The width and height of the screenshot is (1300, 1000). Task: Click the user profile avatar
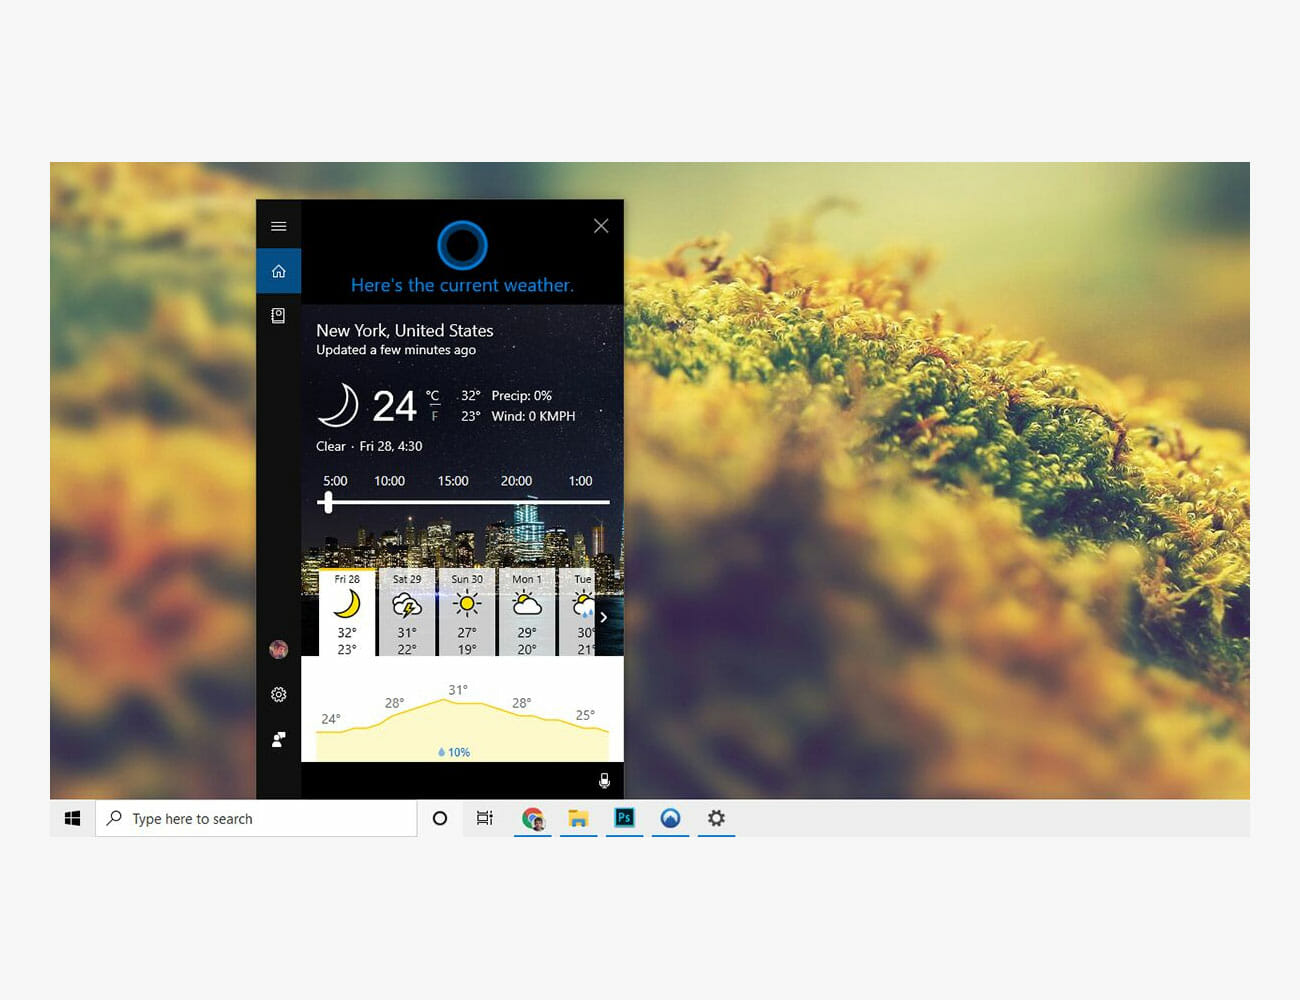pyautogui.click(x=279, y=649)
